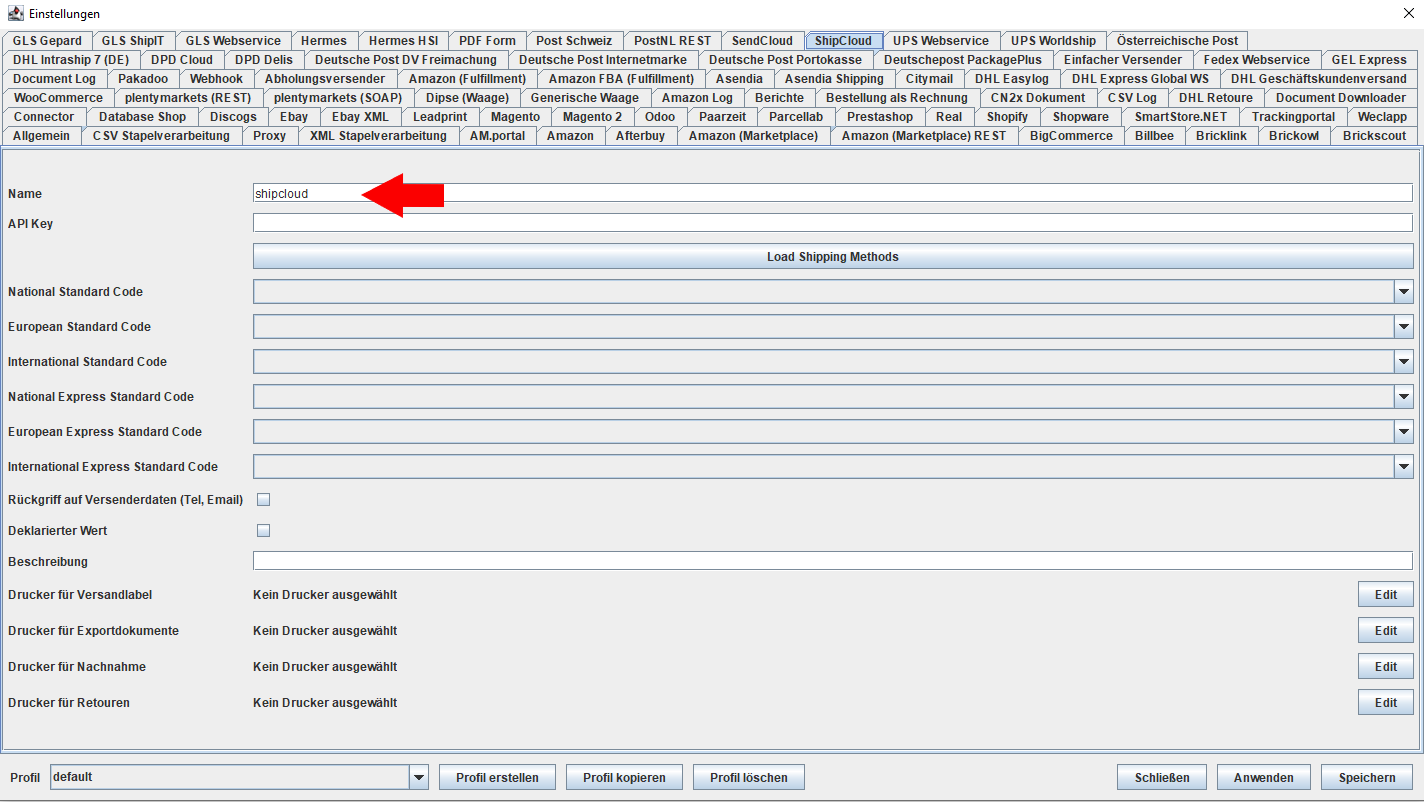Edit Drucker für Exportdokumente
The width and height of the screenshot is (1424, 802).
1385,631
